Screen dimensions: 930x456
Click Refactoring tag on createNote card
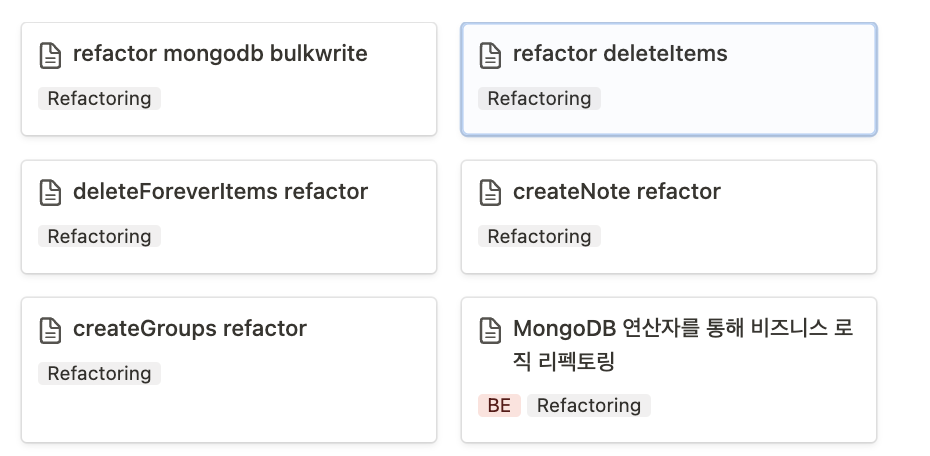pyautogui.click(x=539, y=236)
